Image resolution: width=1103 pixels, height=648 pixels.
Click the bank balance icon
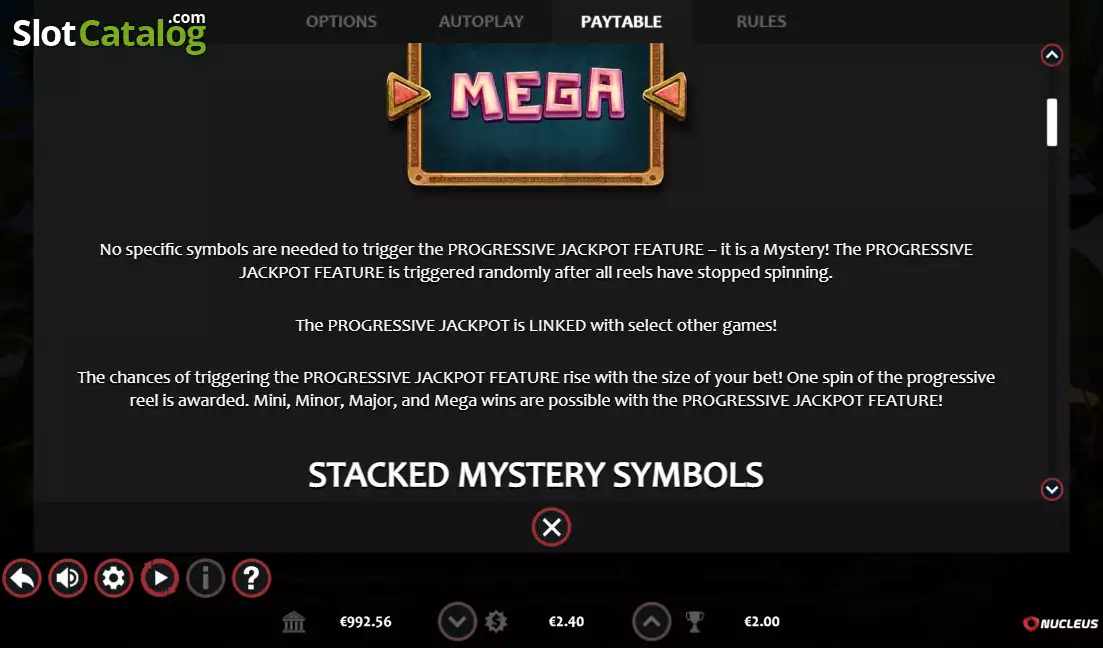click(293, 622)
